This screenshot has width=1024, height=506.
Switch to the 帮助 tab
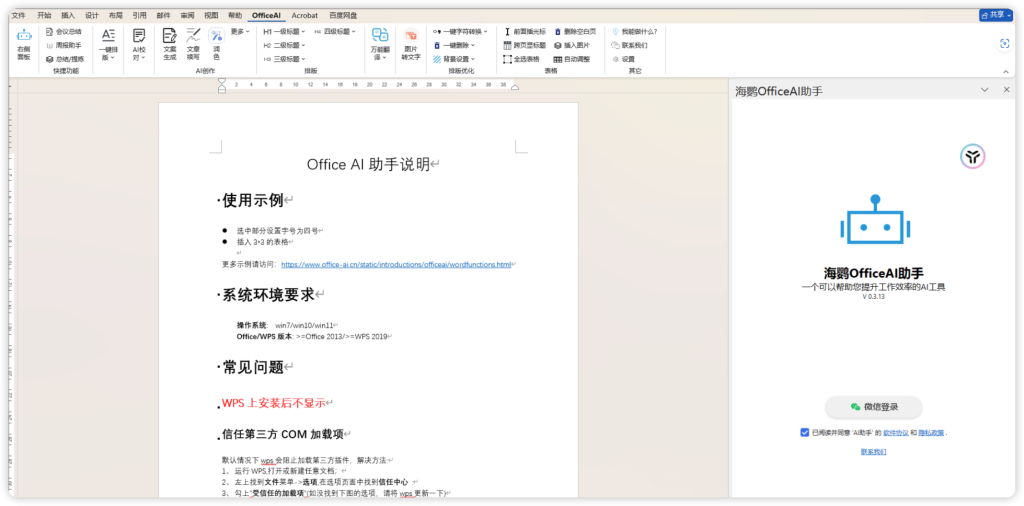tap(234, 14)
